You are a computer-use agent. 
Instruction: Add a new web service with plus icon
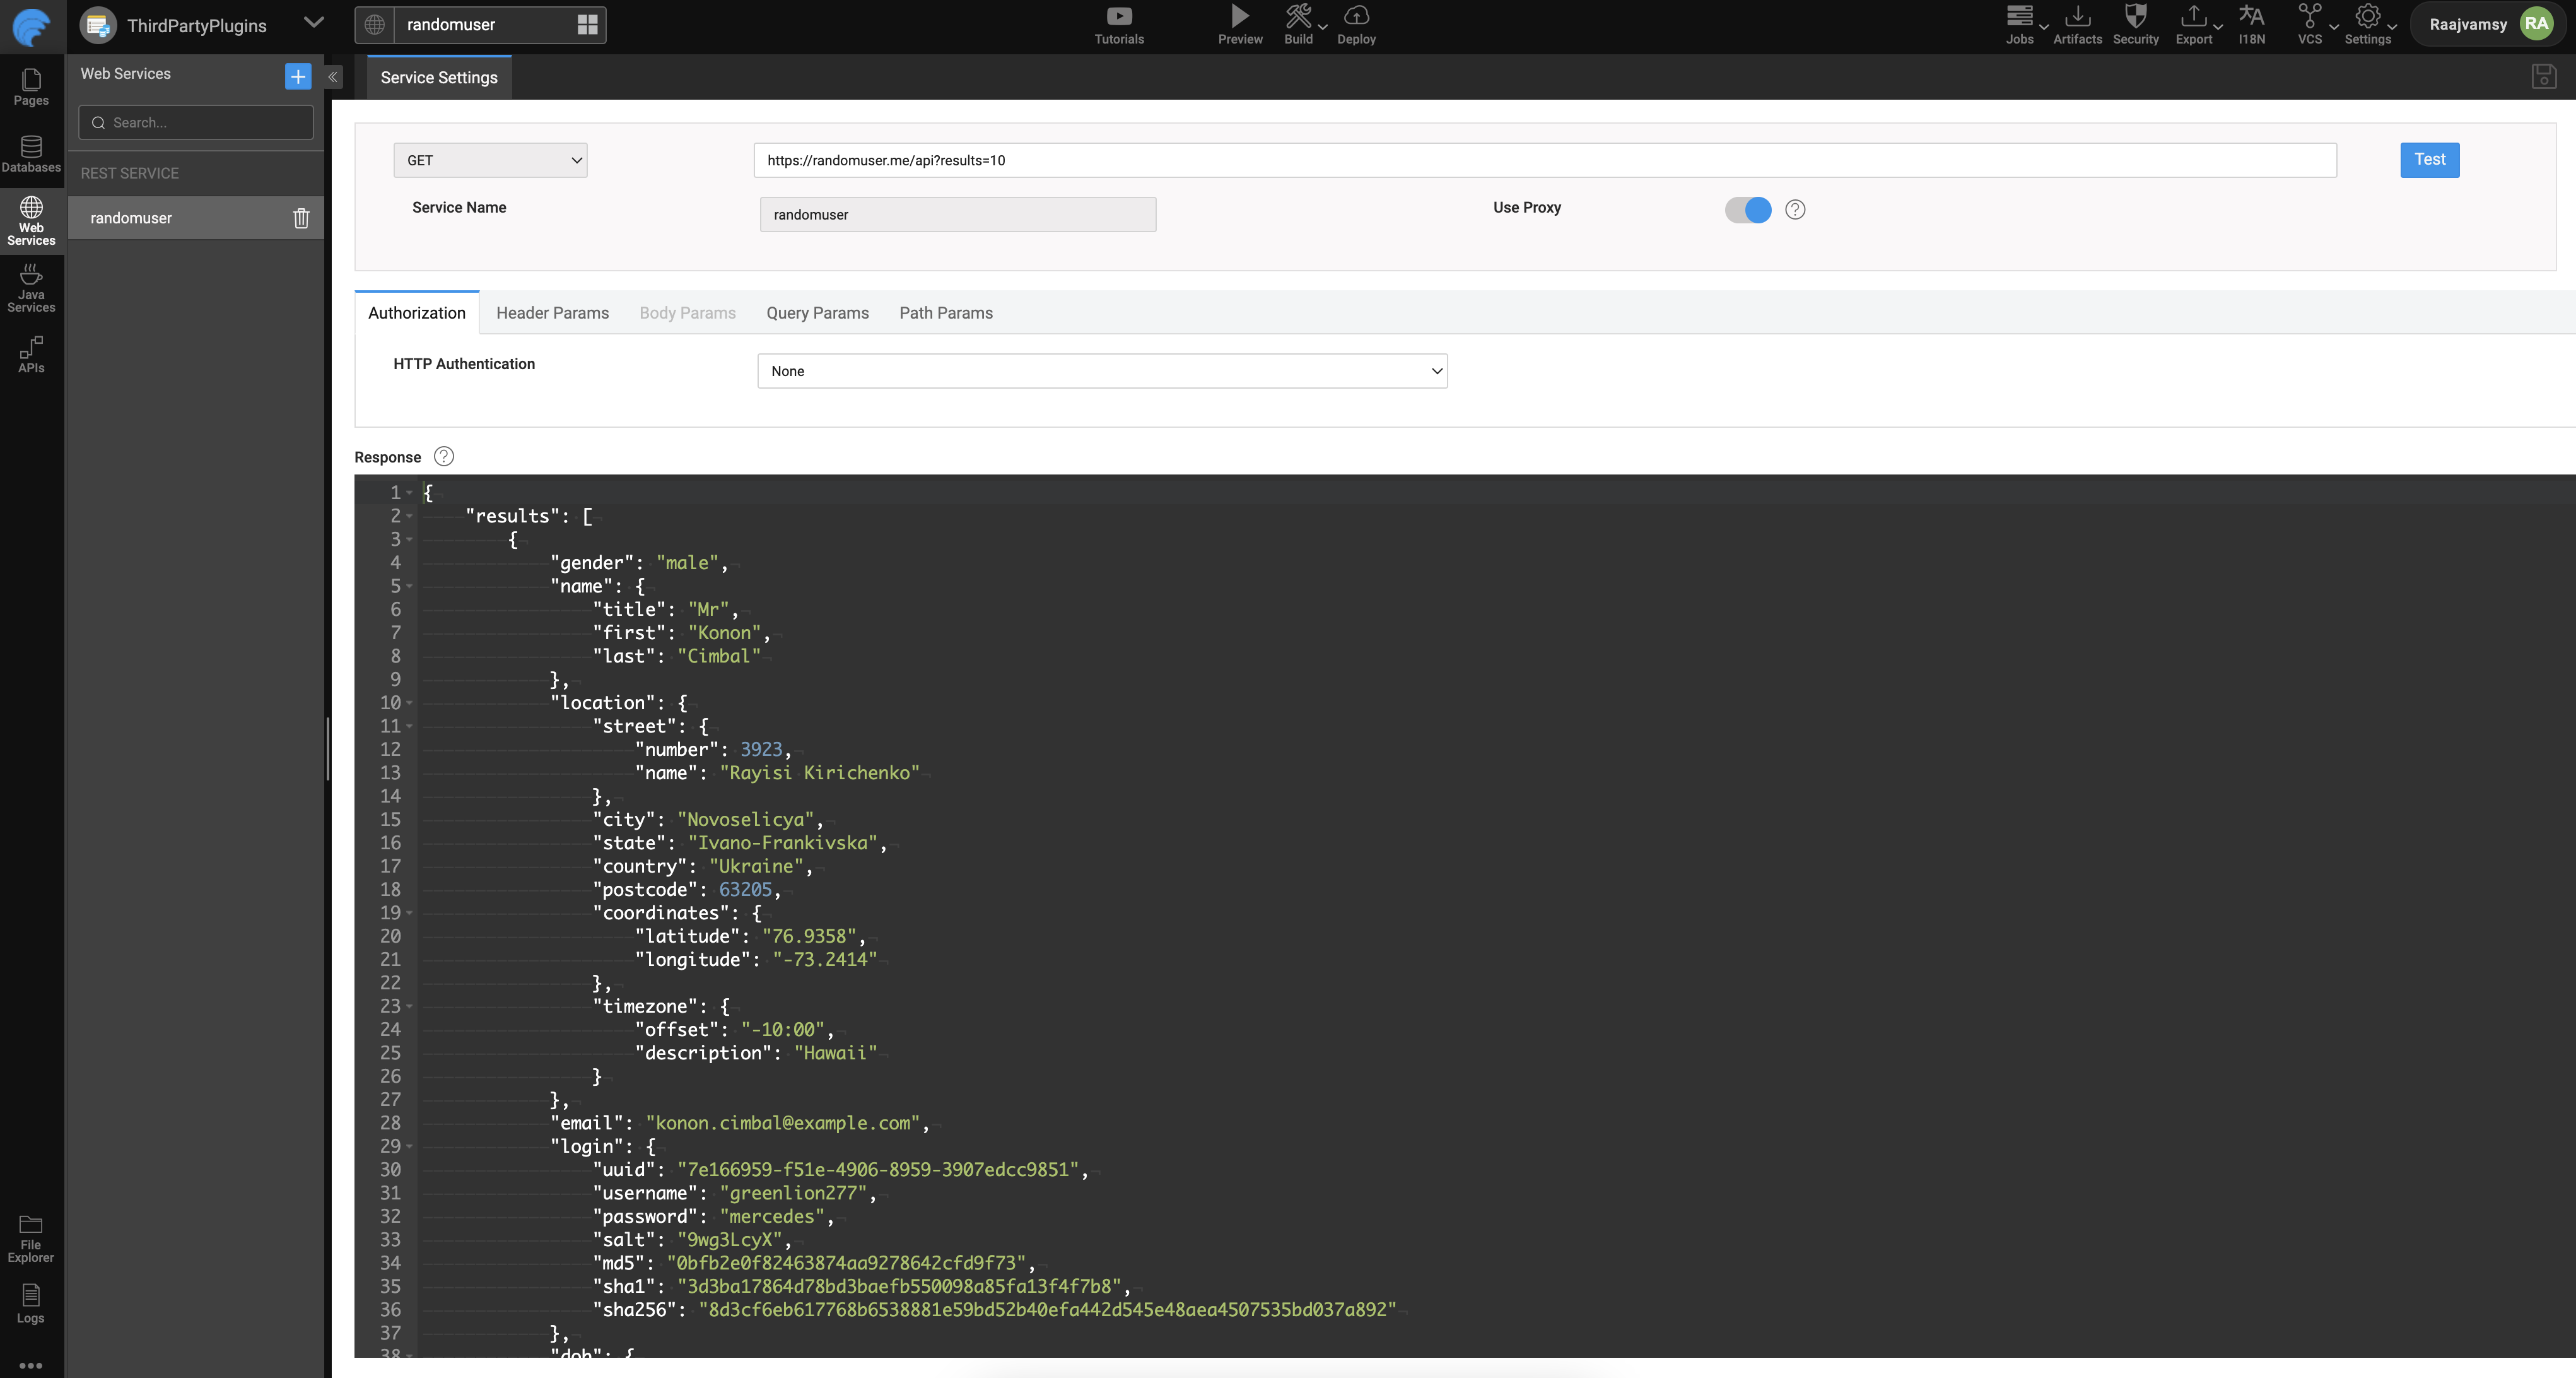pyautogui.click(x=297, y=76)
